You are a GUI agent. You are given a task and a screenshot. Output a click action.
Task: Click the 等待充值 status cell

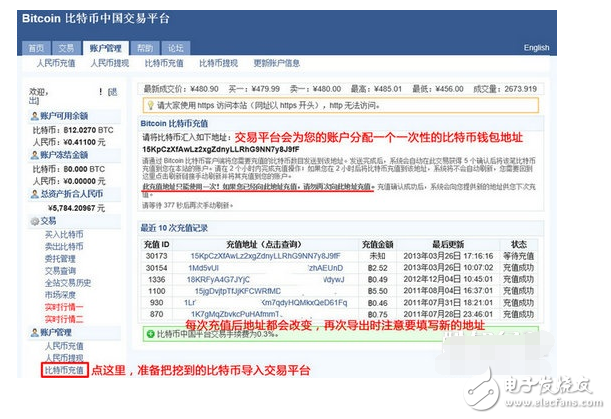pos(518,256)
